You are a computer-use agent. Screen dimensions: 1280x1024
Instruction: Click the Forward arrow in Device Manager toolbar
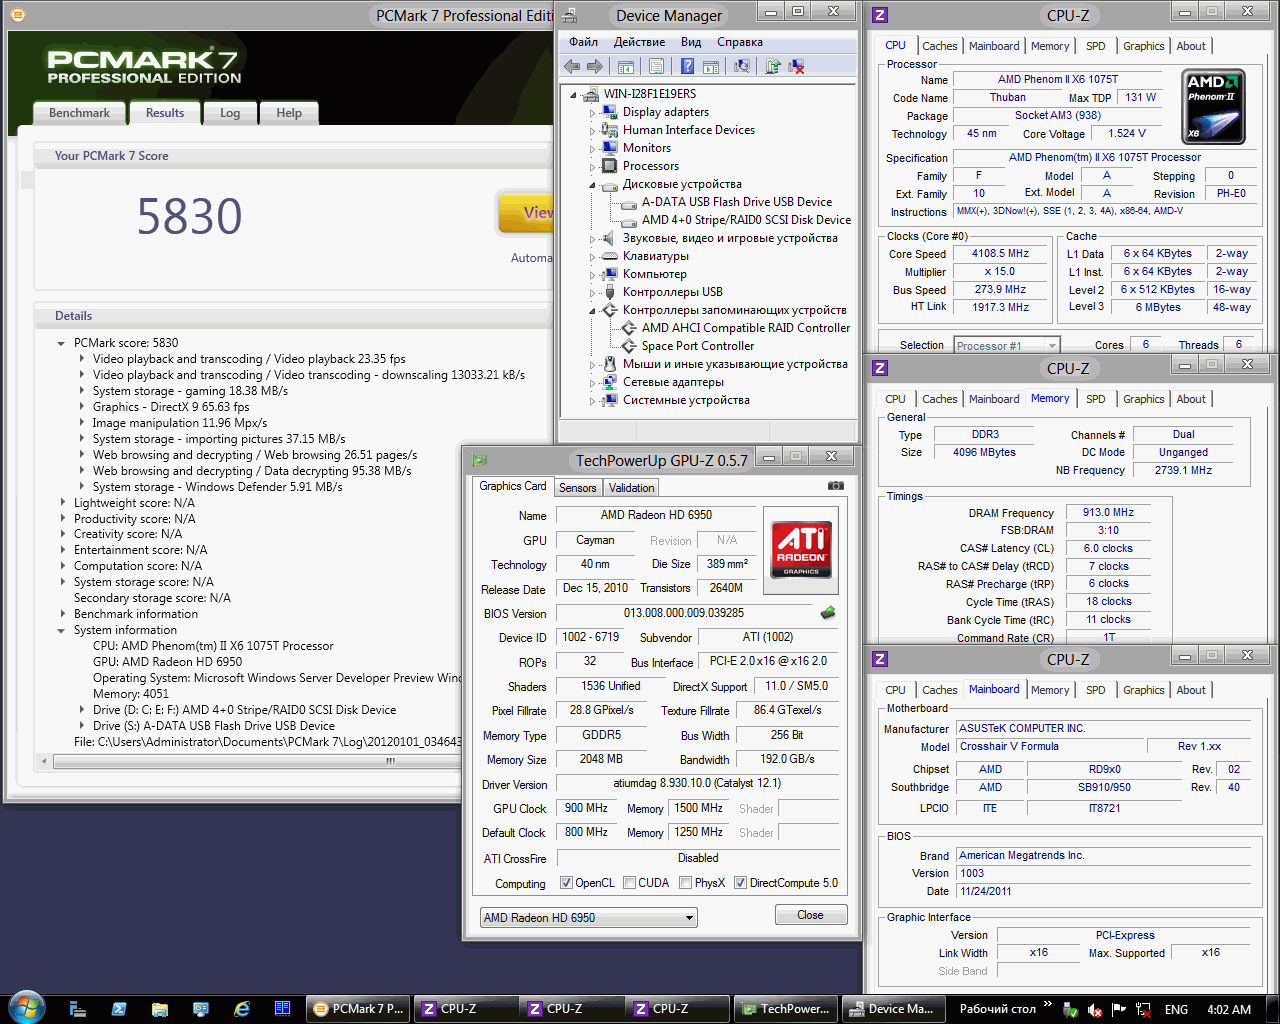[x=595, y=66]
